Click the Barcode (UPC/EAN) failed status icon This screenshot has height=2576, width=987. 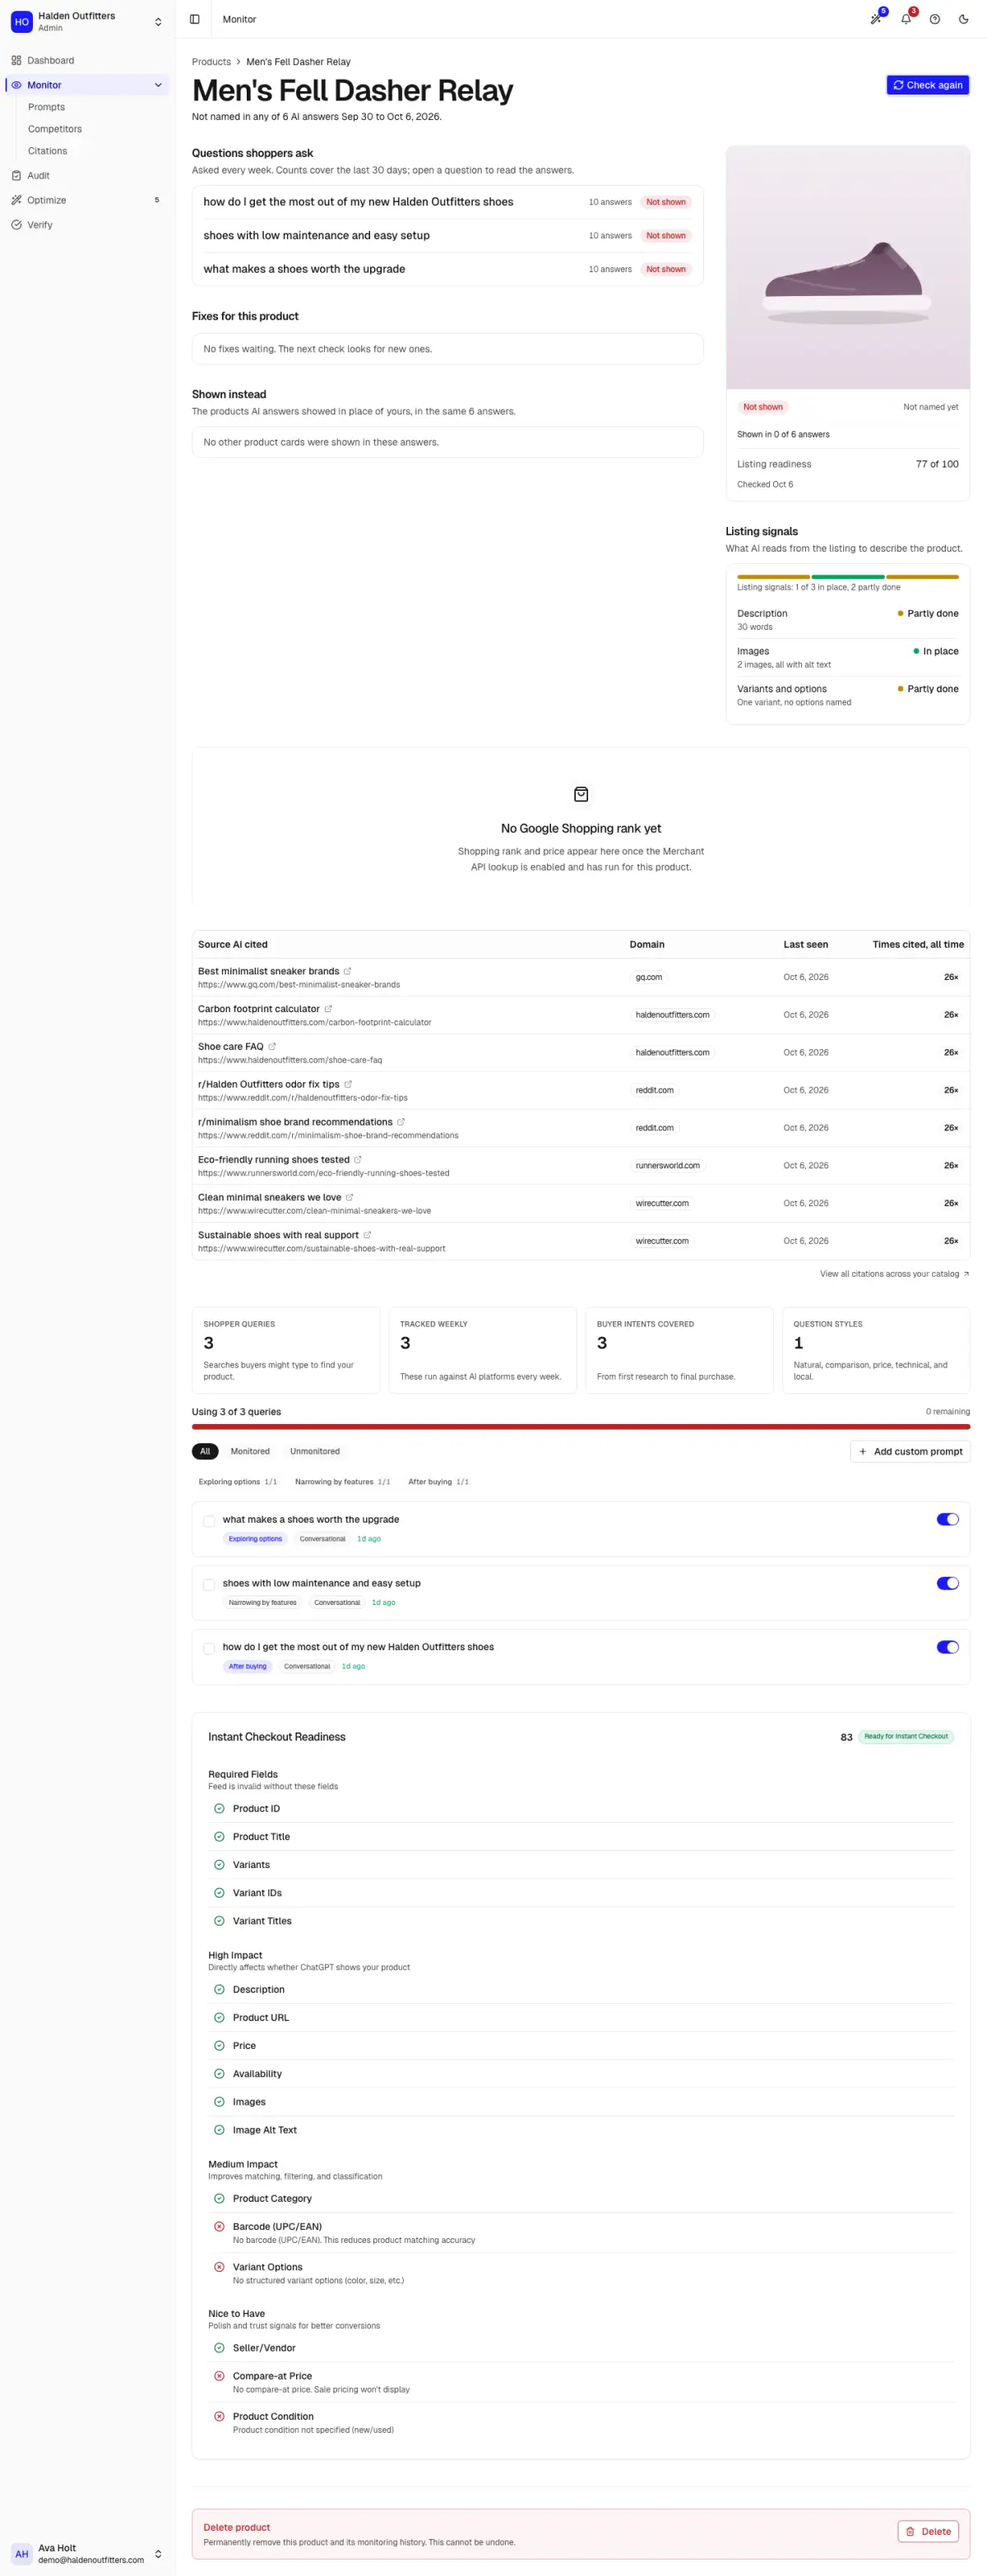click(219, 2226)
